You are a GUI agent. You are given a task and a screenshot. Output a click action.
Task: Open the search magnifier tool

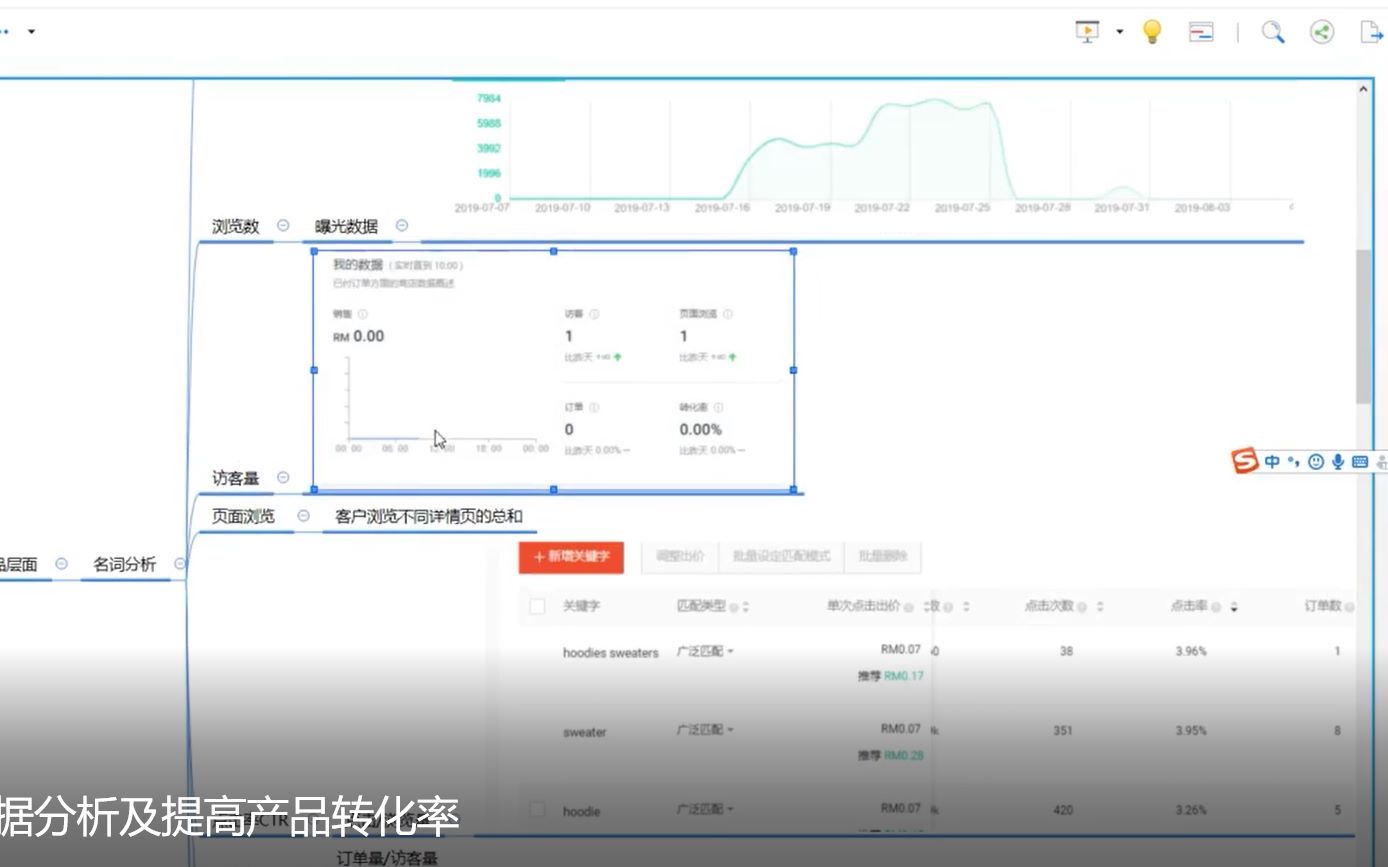[x=1272, y=31]
